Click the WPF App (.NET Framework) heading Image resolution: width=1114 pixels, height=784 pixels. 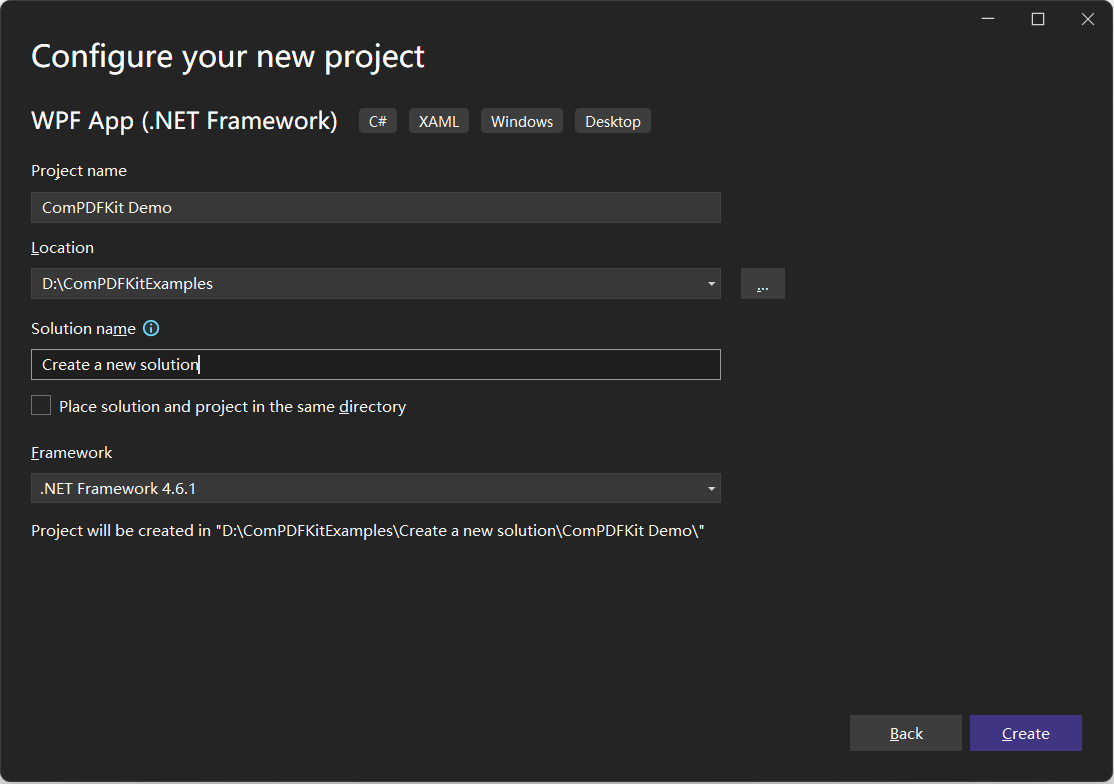[184, 121]
